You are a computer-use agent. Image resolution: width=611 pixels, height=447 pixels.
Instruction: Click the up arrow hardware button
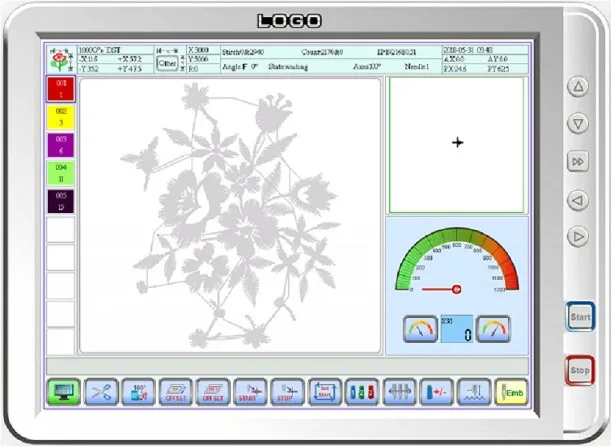578,86
